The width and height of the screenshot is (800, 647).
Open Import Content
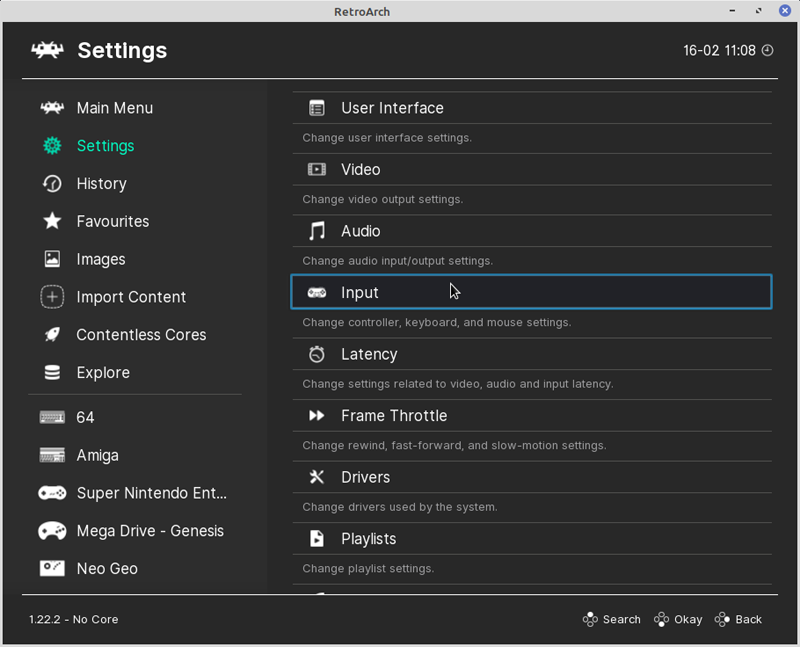pos(131,297)
